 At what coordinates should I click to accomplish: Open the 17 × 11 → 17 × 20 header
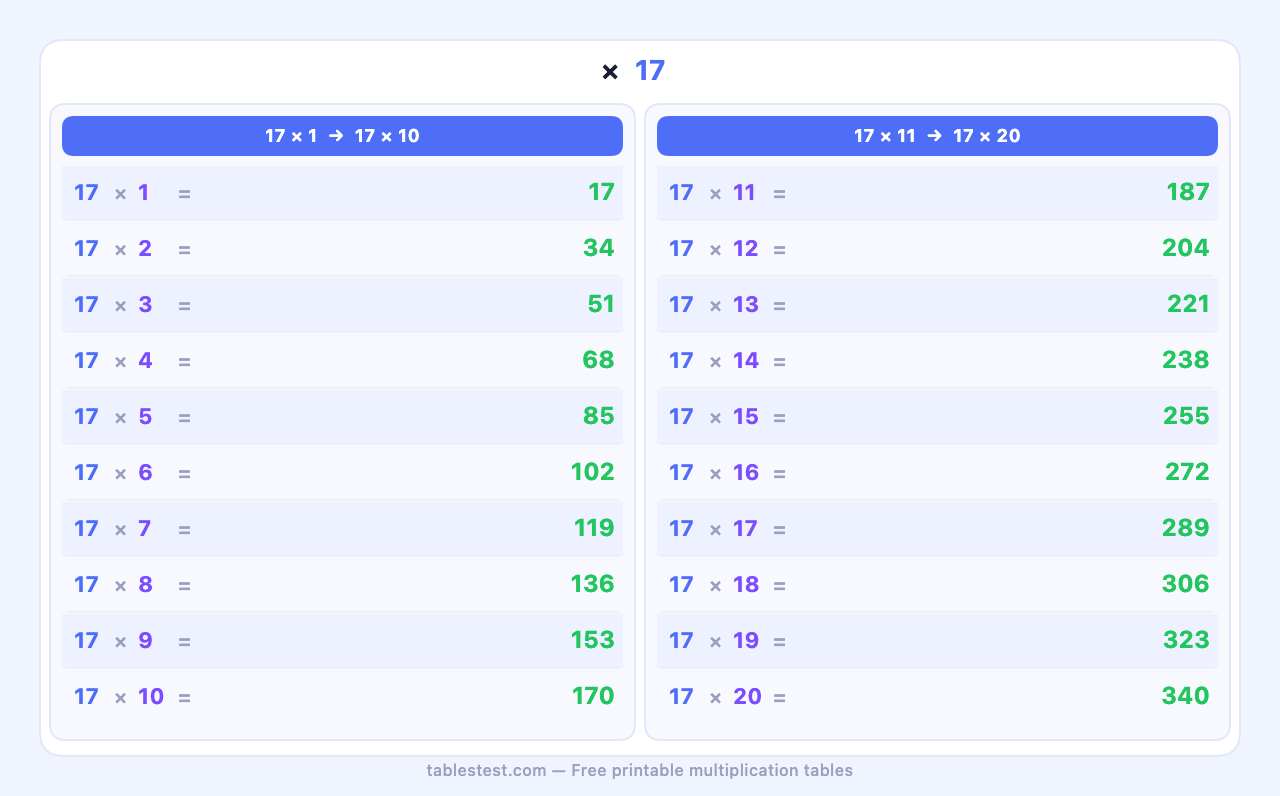click(937, 136)
